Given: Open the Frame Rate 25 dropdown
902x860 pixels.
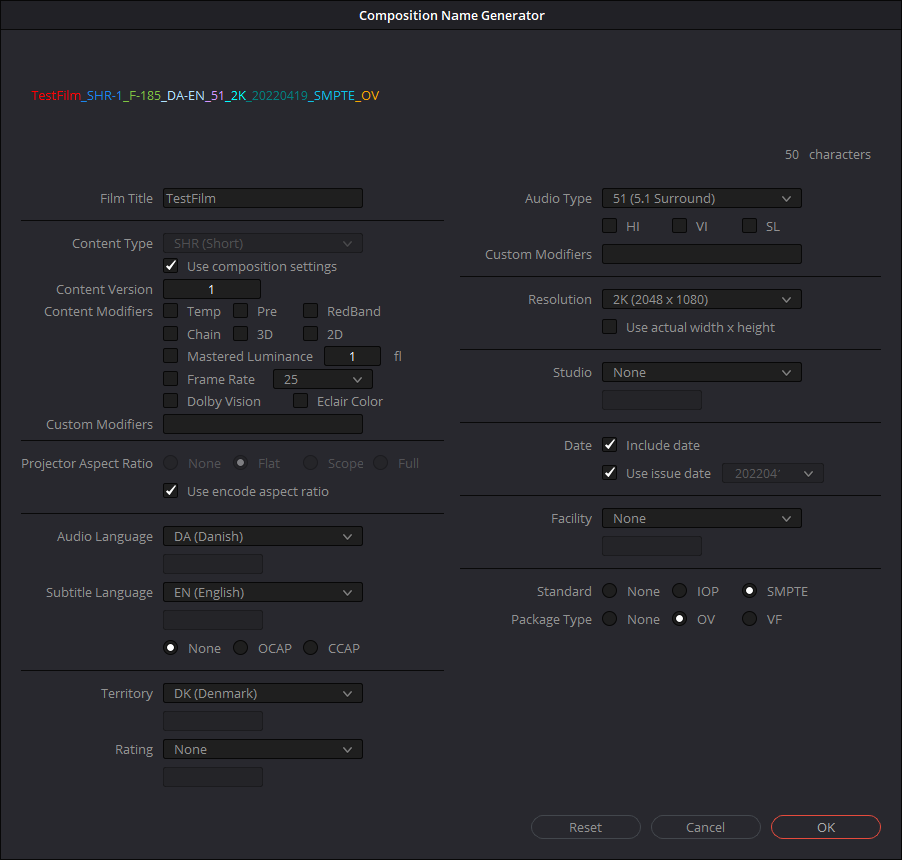Looking at the screenshot, I should 323,379.
